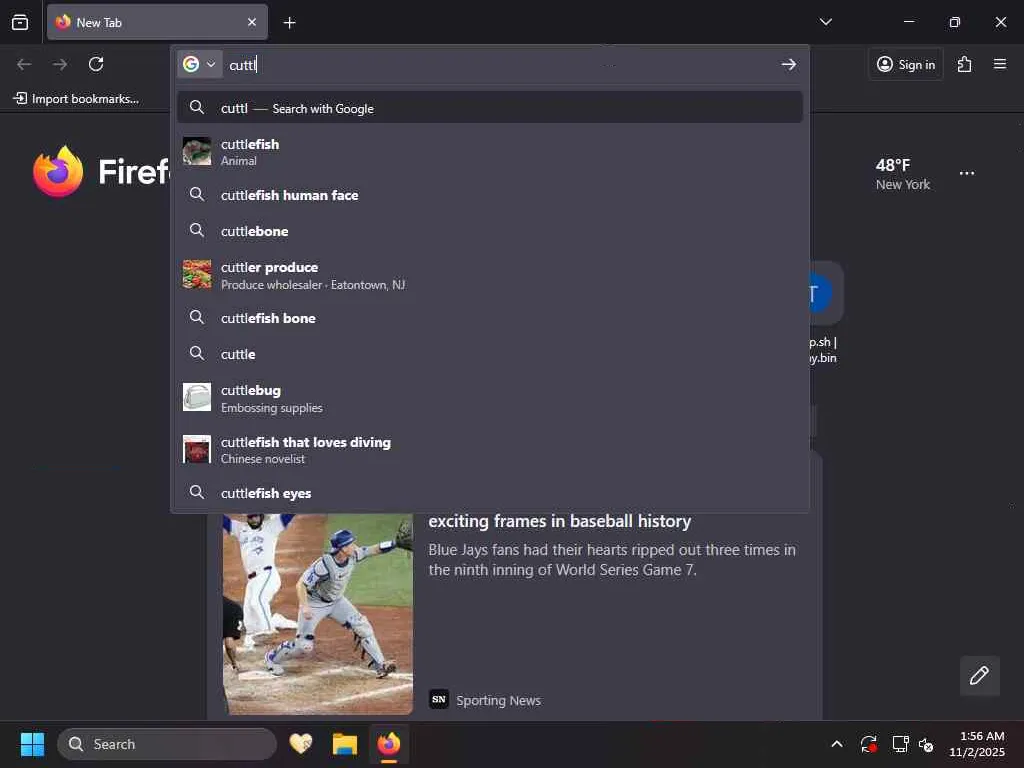Close the New Tab tab
The height and width of the screenshot is (768, 1024).
pos(252,22)
